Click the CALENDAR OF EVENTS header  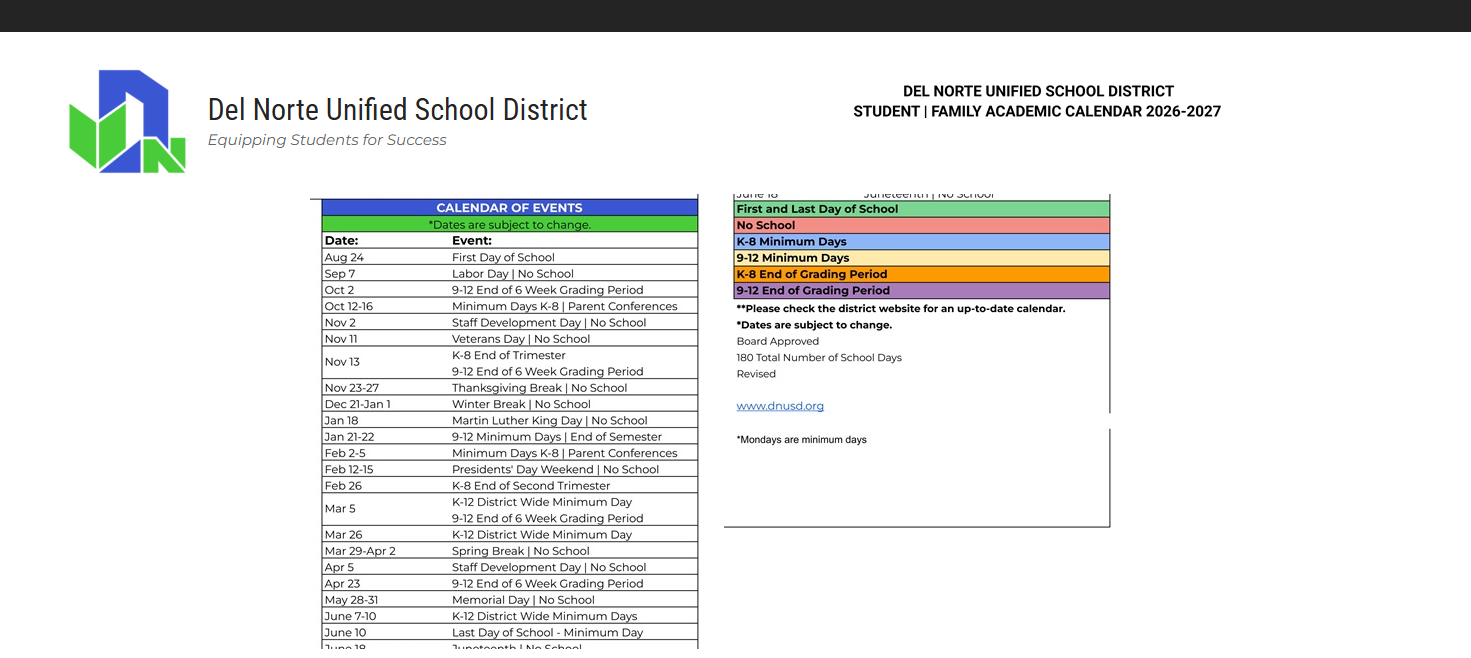(x=509, y=208)
